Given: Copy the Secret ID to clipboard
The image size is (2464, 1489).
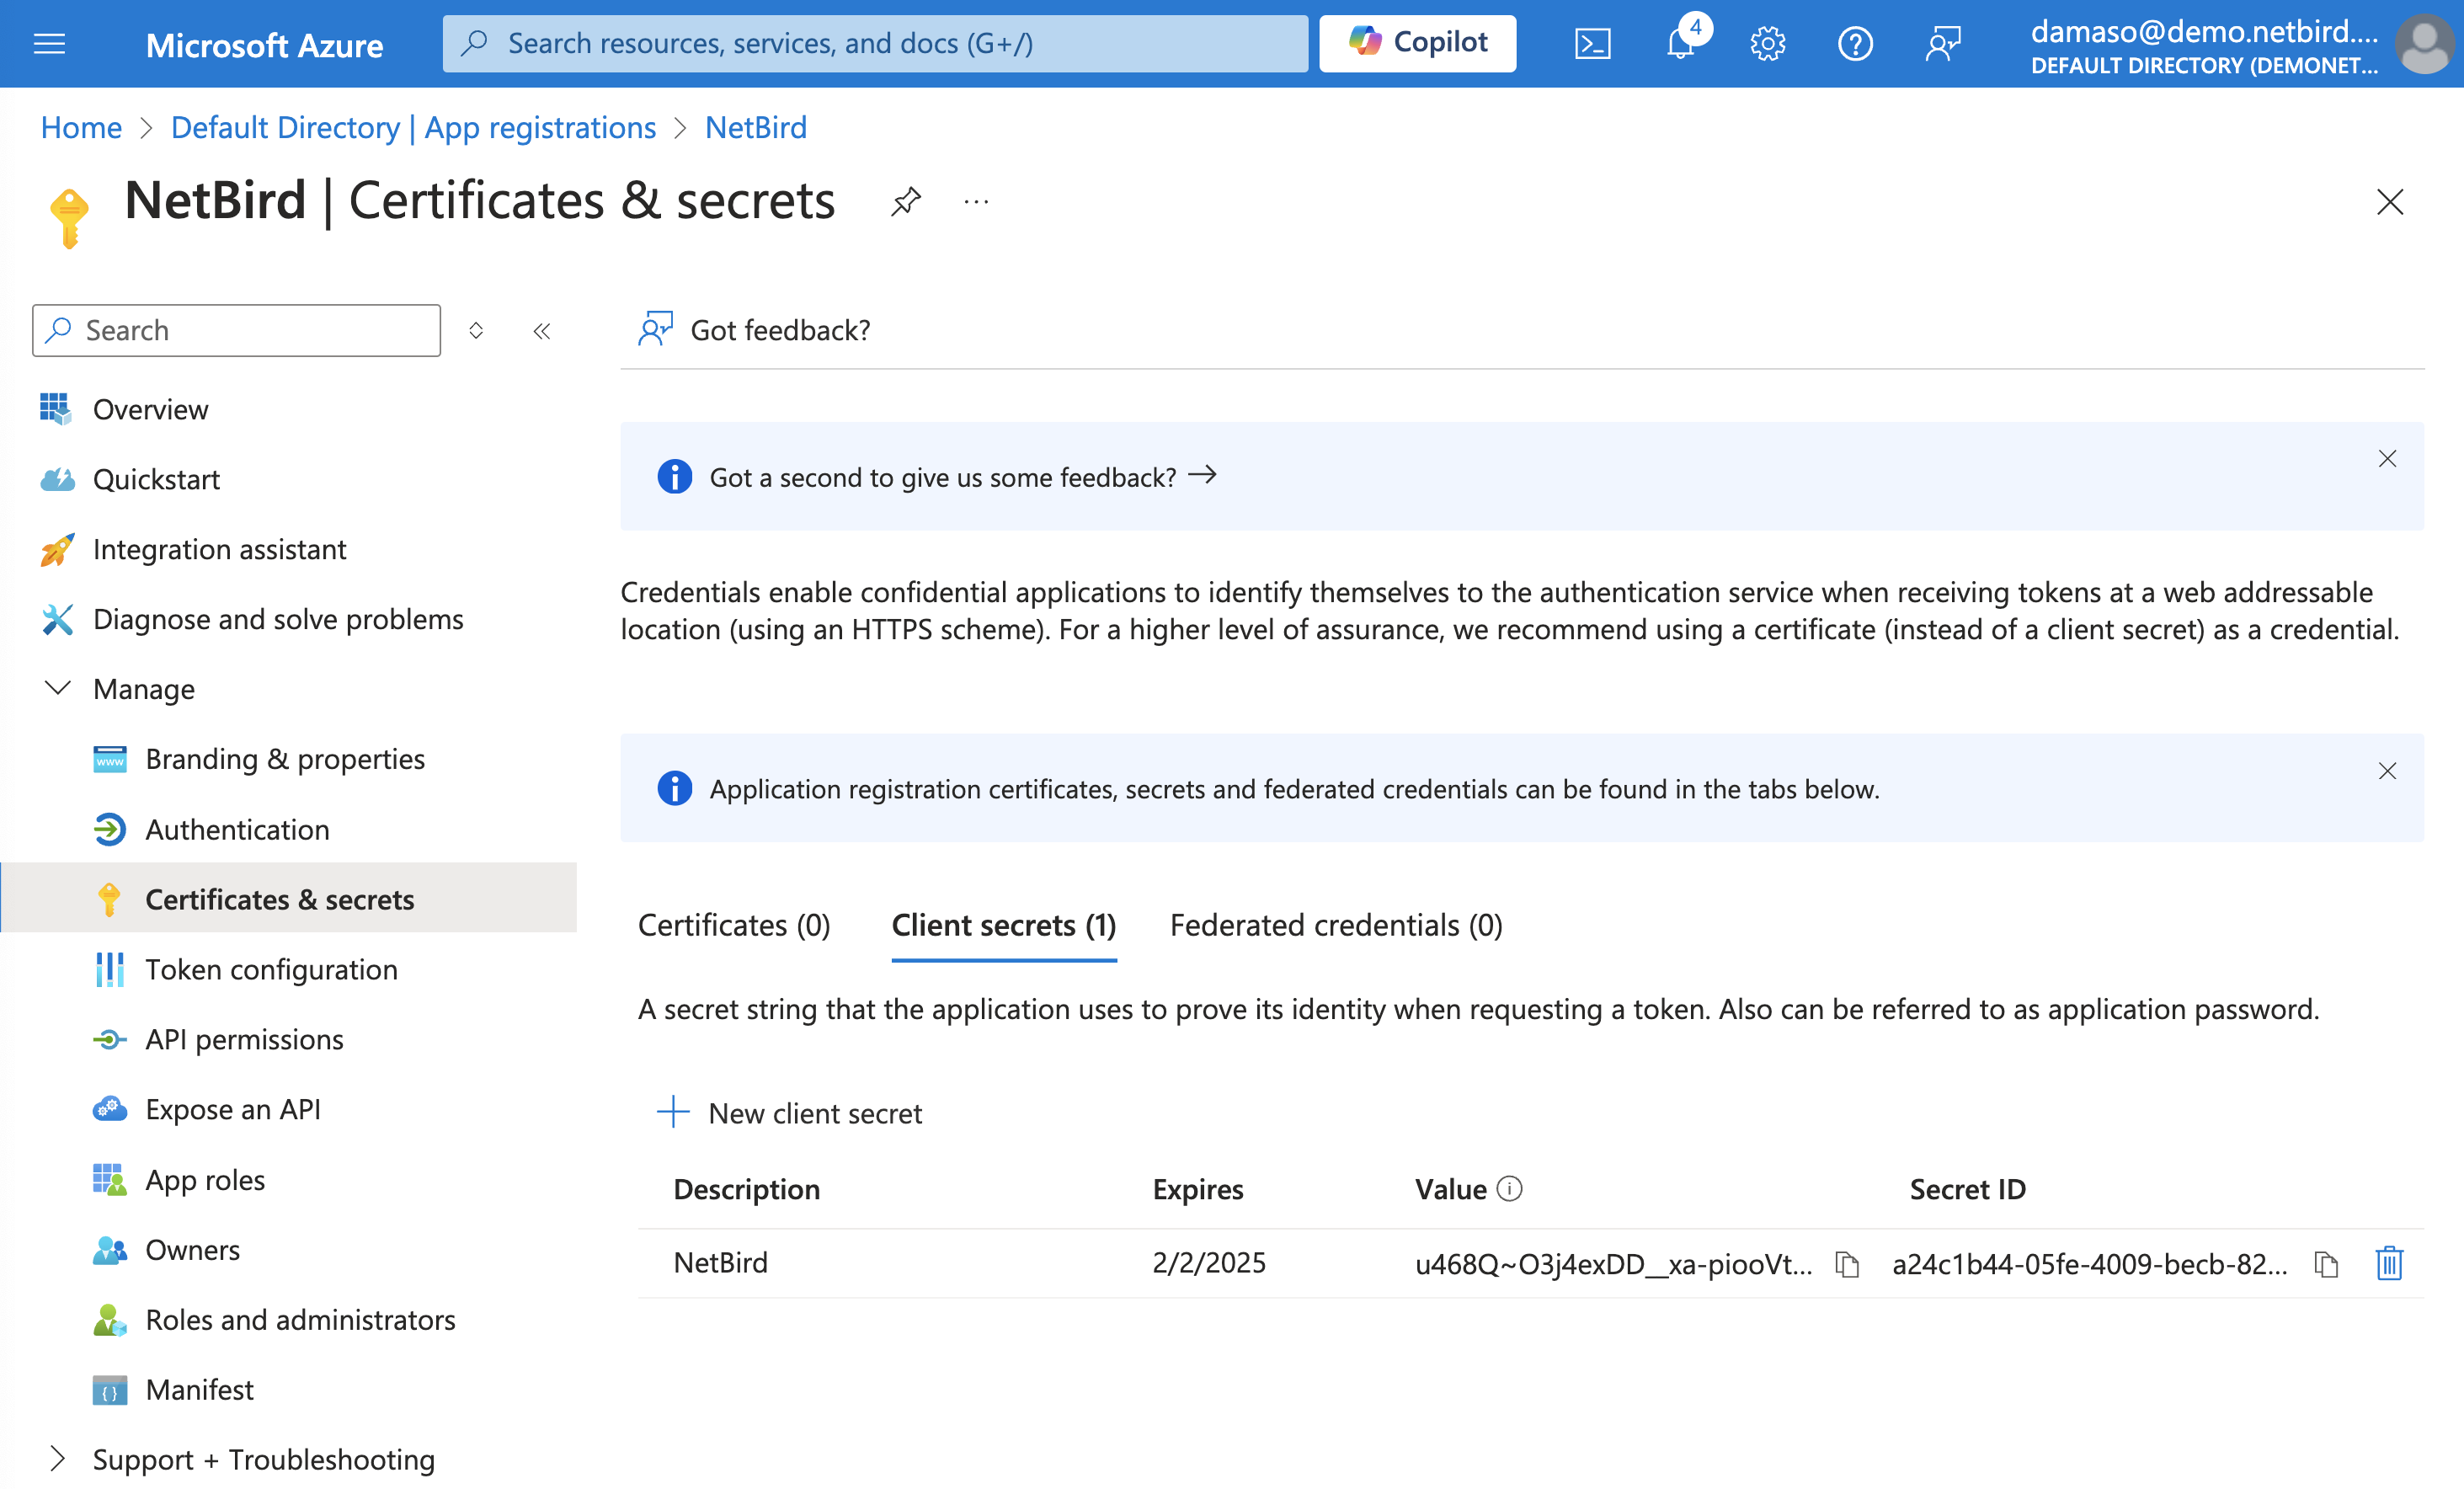Looking at the screenshot, I should (x=2326, y=1264).
